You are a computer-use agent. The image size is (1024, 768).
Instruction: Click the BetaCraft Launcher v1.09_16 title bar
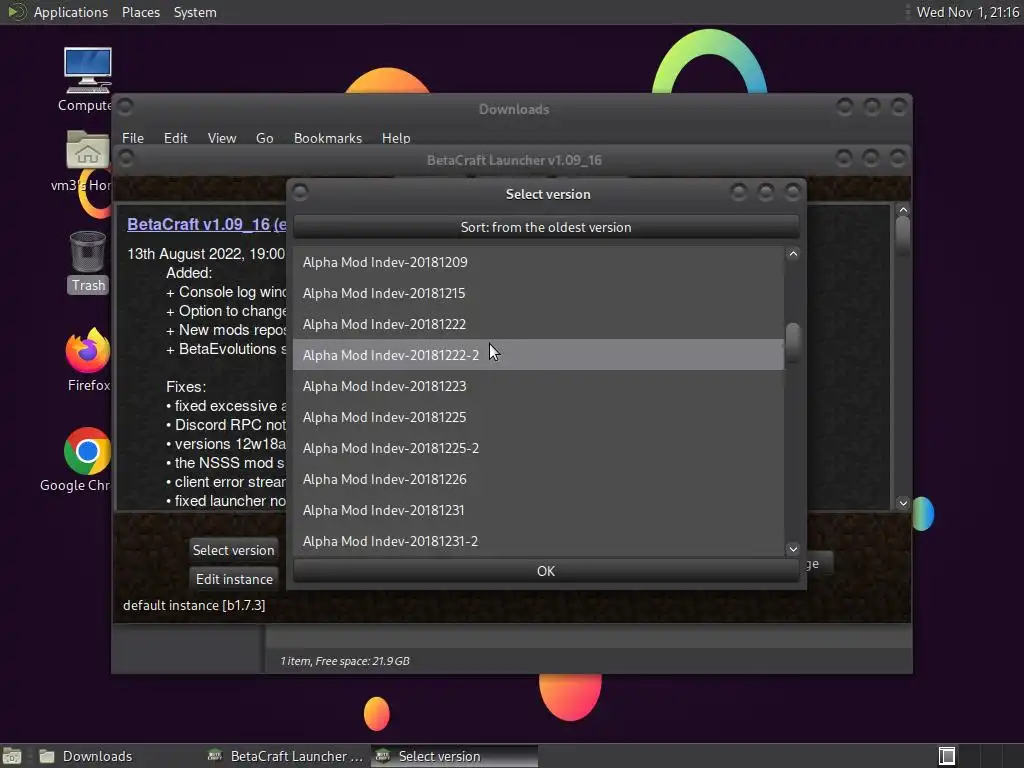pos(514,160)
